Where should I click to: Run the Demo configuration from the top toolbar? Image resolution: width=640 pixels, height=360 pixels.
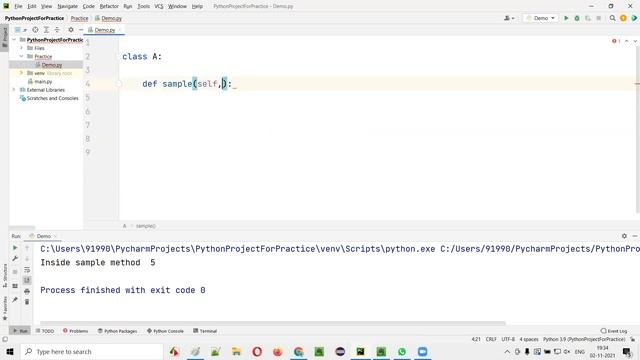tap(566, 18)
